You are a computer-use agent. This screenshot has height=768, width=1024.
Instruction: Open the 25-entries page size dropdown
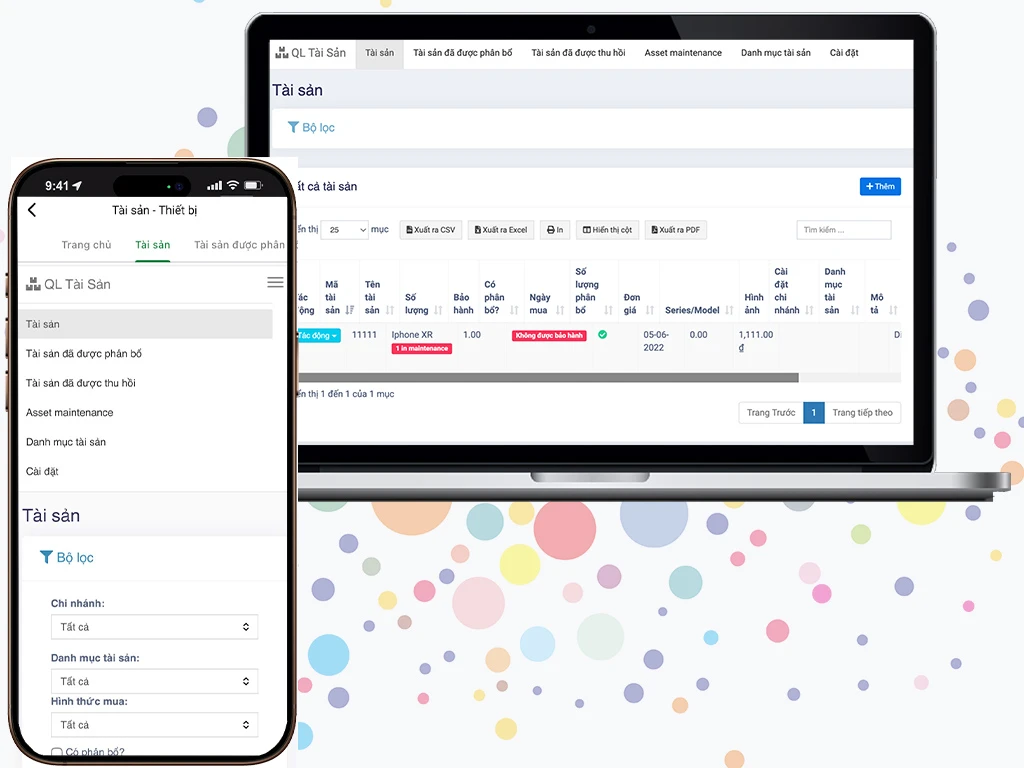tap(345, 230)
